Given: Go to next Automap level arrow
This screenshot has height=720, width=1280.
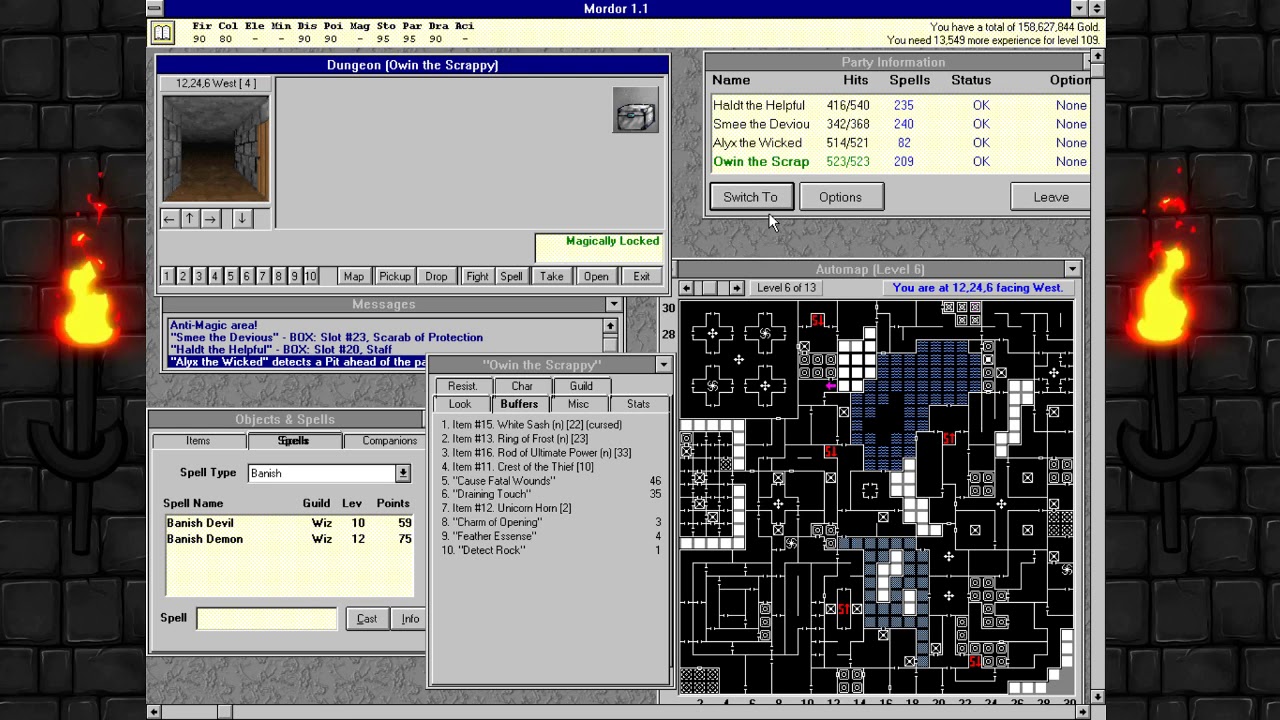Looking at the screenshot, I should [737, 288].
